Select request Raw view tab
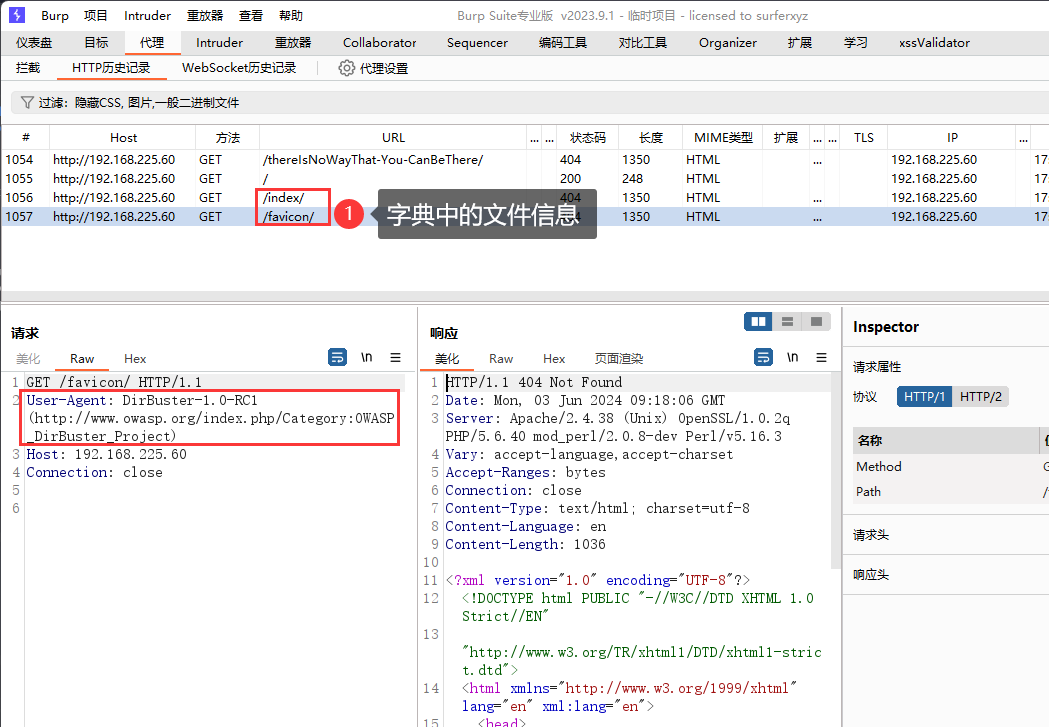 (82, 358)
